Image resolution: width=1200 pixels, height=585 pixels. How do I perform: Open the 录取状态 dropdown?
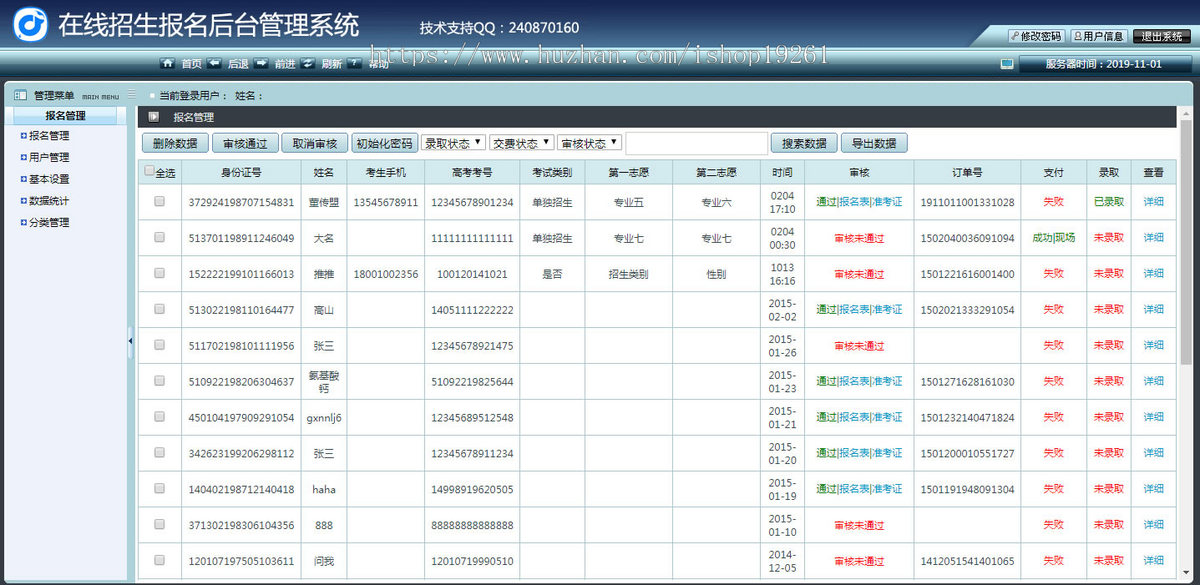(453, 142)
